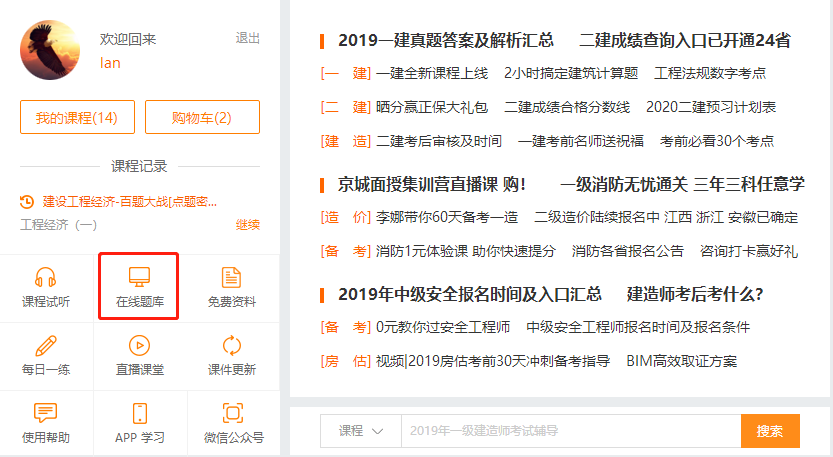Click the search keyword input field
Image resolution: width=833 pixels, height=457 pixels.
570,431
